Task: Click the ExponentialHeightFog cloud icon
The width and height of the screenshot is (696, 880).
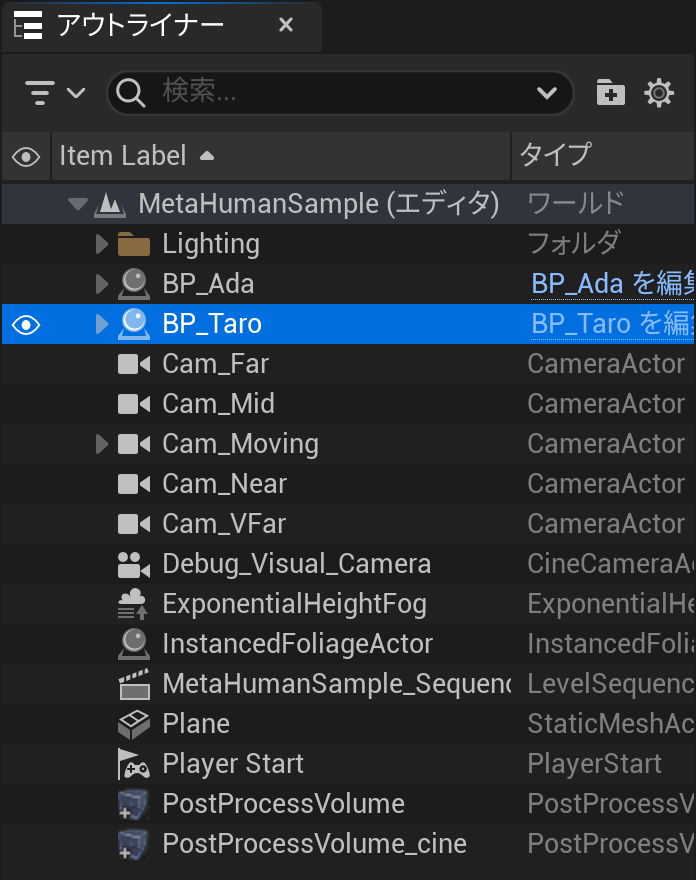Action: coord(133,604)
